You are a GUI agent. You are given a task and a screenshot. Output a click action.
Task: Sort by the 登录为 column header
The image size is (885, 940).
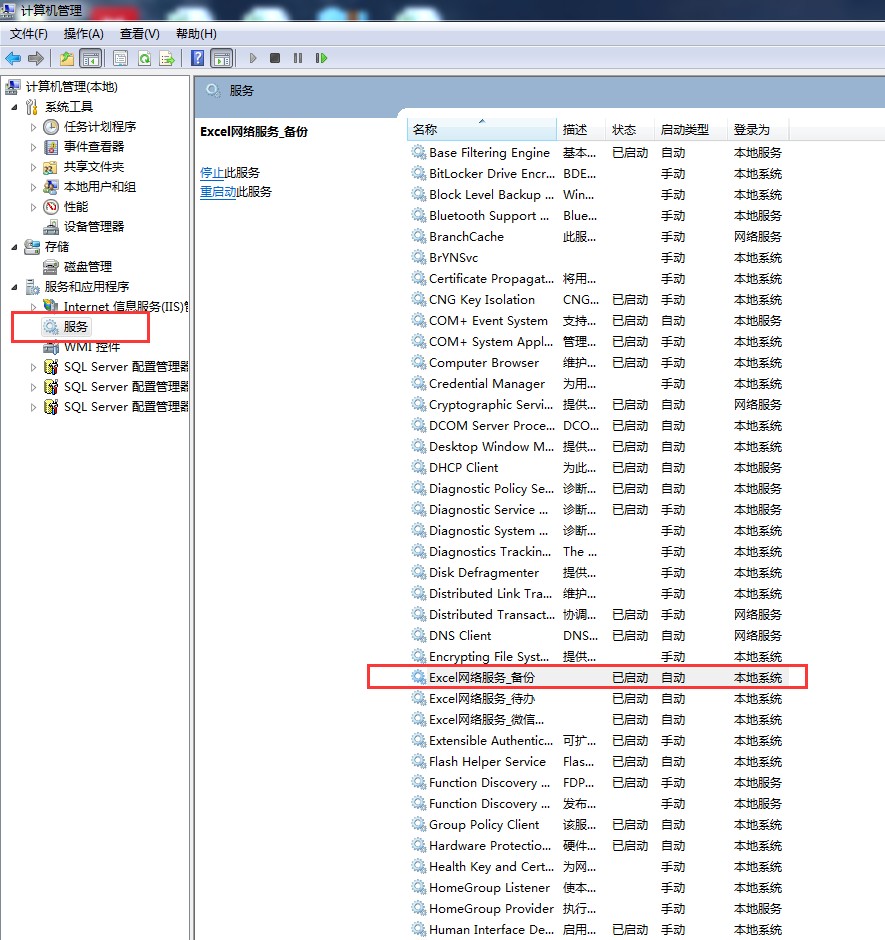(758, 129)
